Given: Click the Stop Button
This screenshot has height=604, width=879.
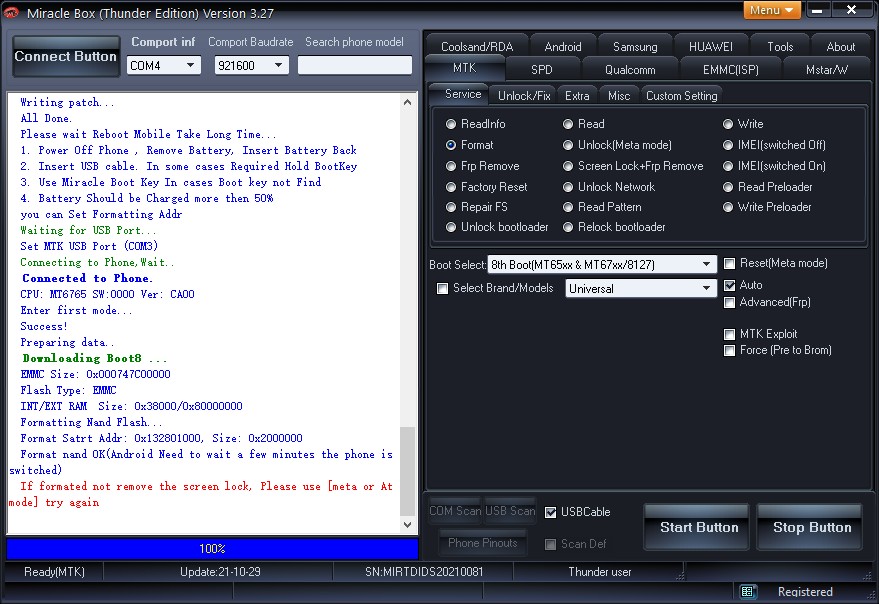Looking at the screenshot, I should click(809, 527).
